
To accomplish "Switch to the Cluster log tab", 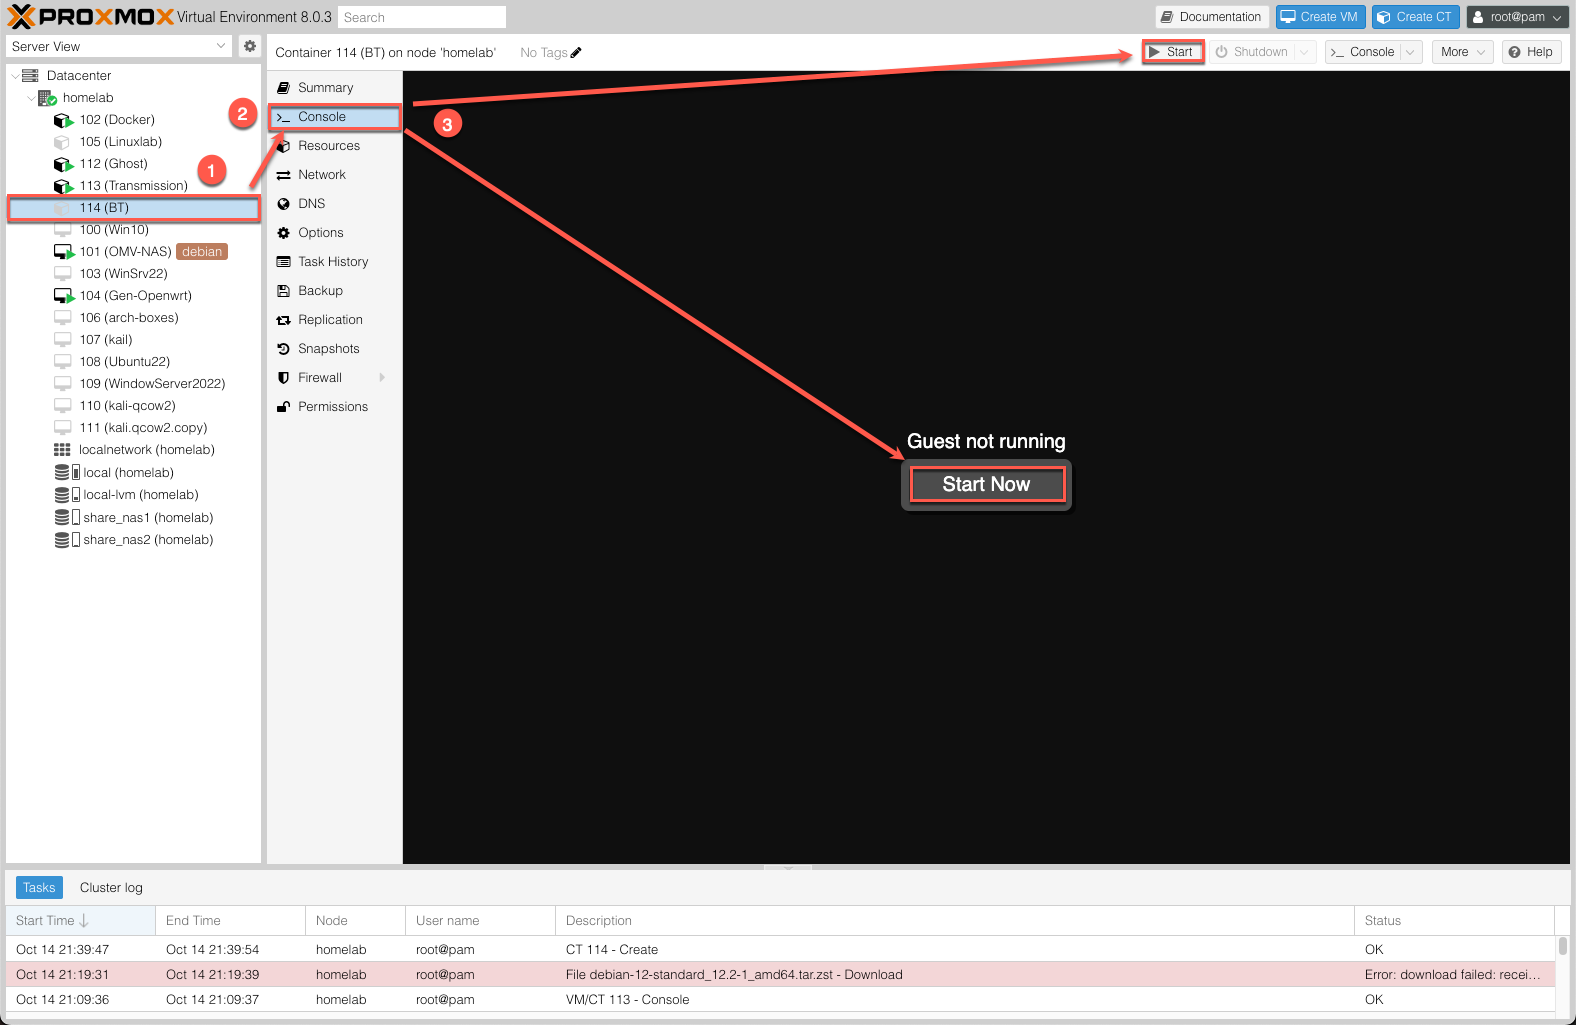I will tap(111, 888).
